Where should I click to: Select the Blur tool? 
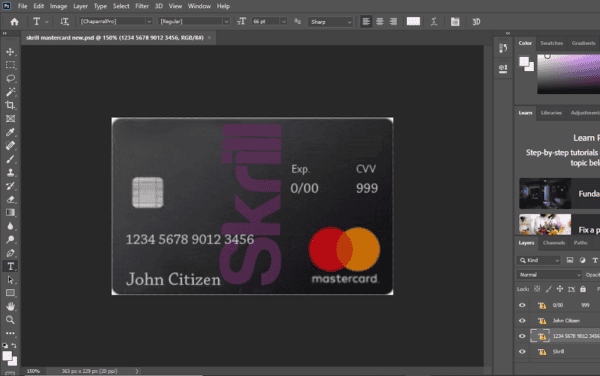(x=10, y=226)
